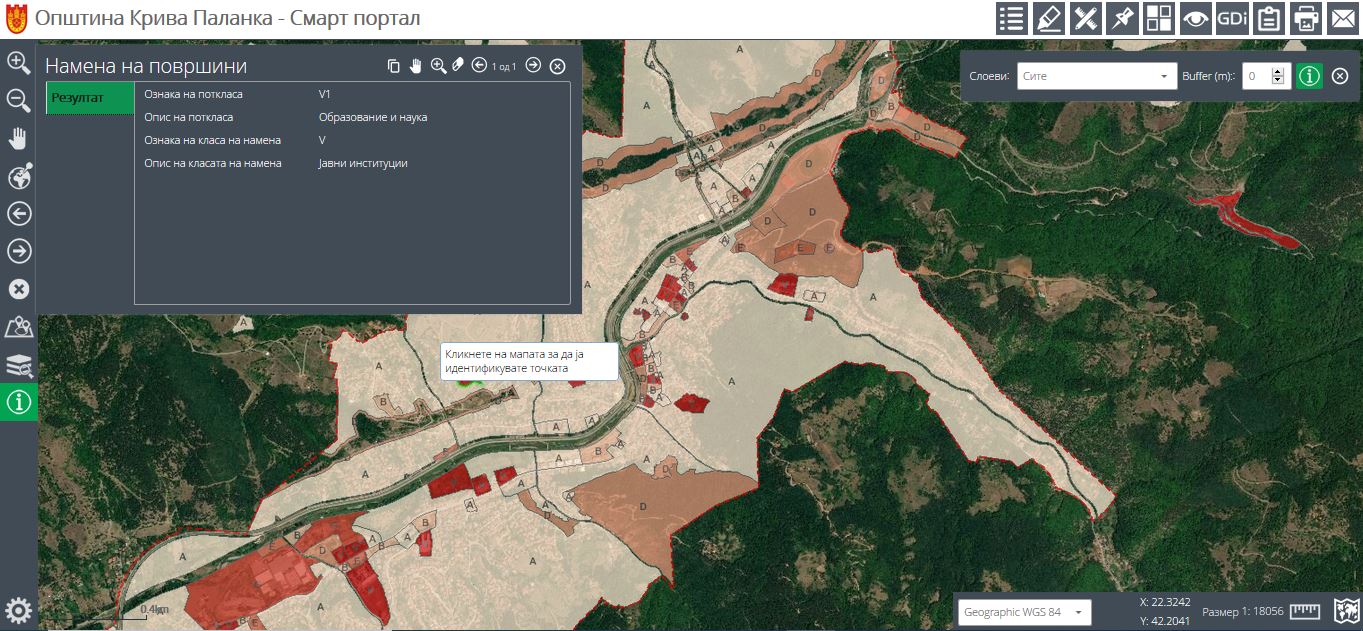
Task: Open the Слоеви dropdown showing Сите
Action: (x=1096, y=76)
